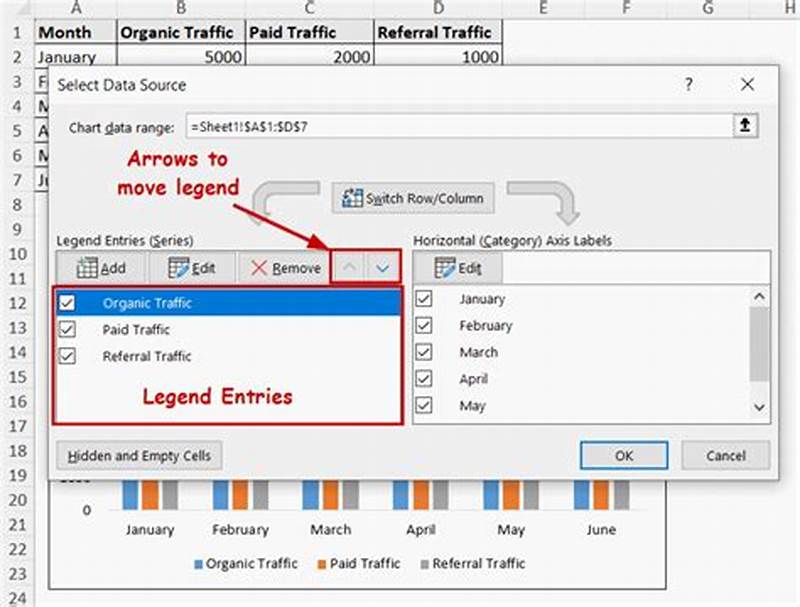The height and width of the screenshot is (607, 800).
Task: Click the Remove series icon
Action: click(257, 267)
